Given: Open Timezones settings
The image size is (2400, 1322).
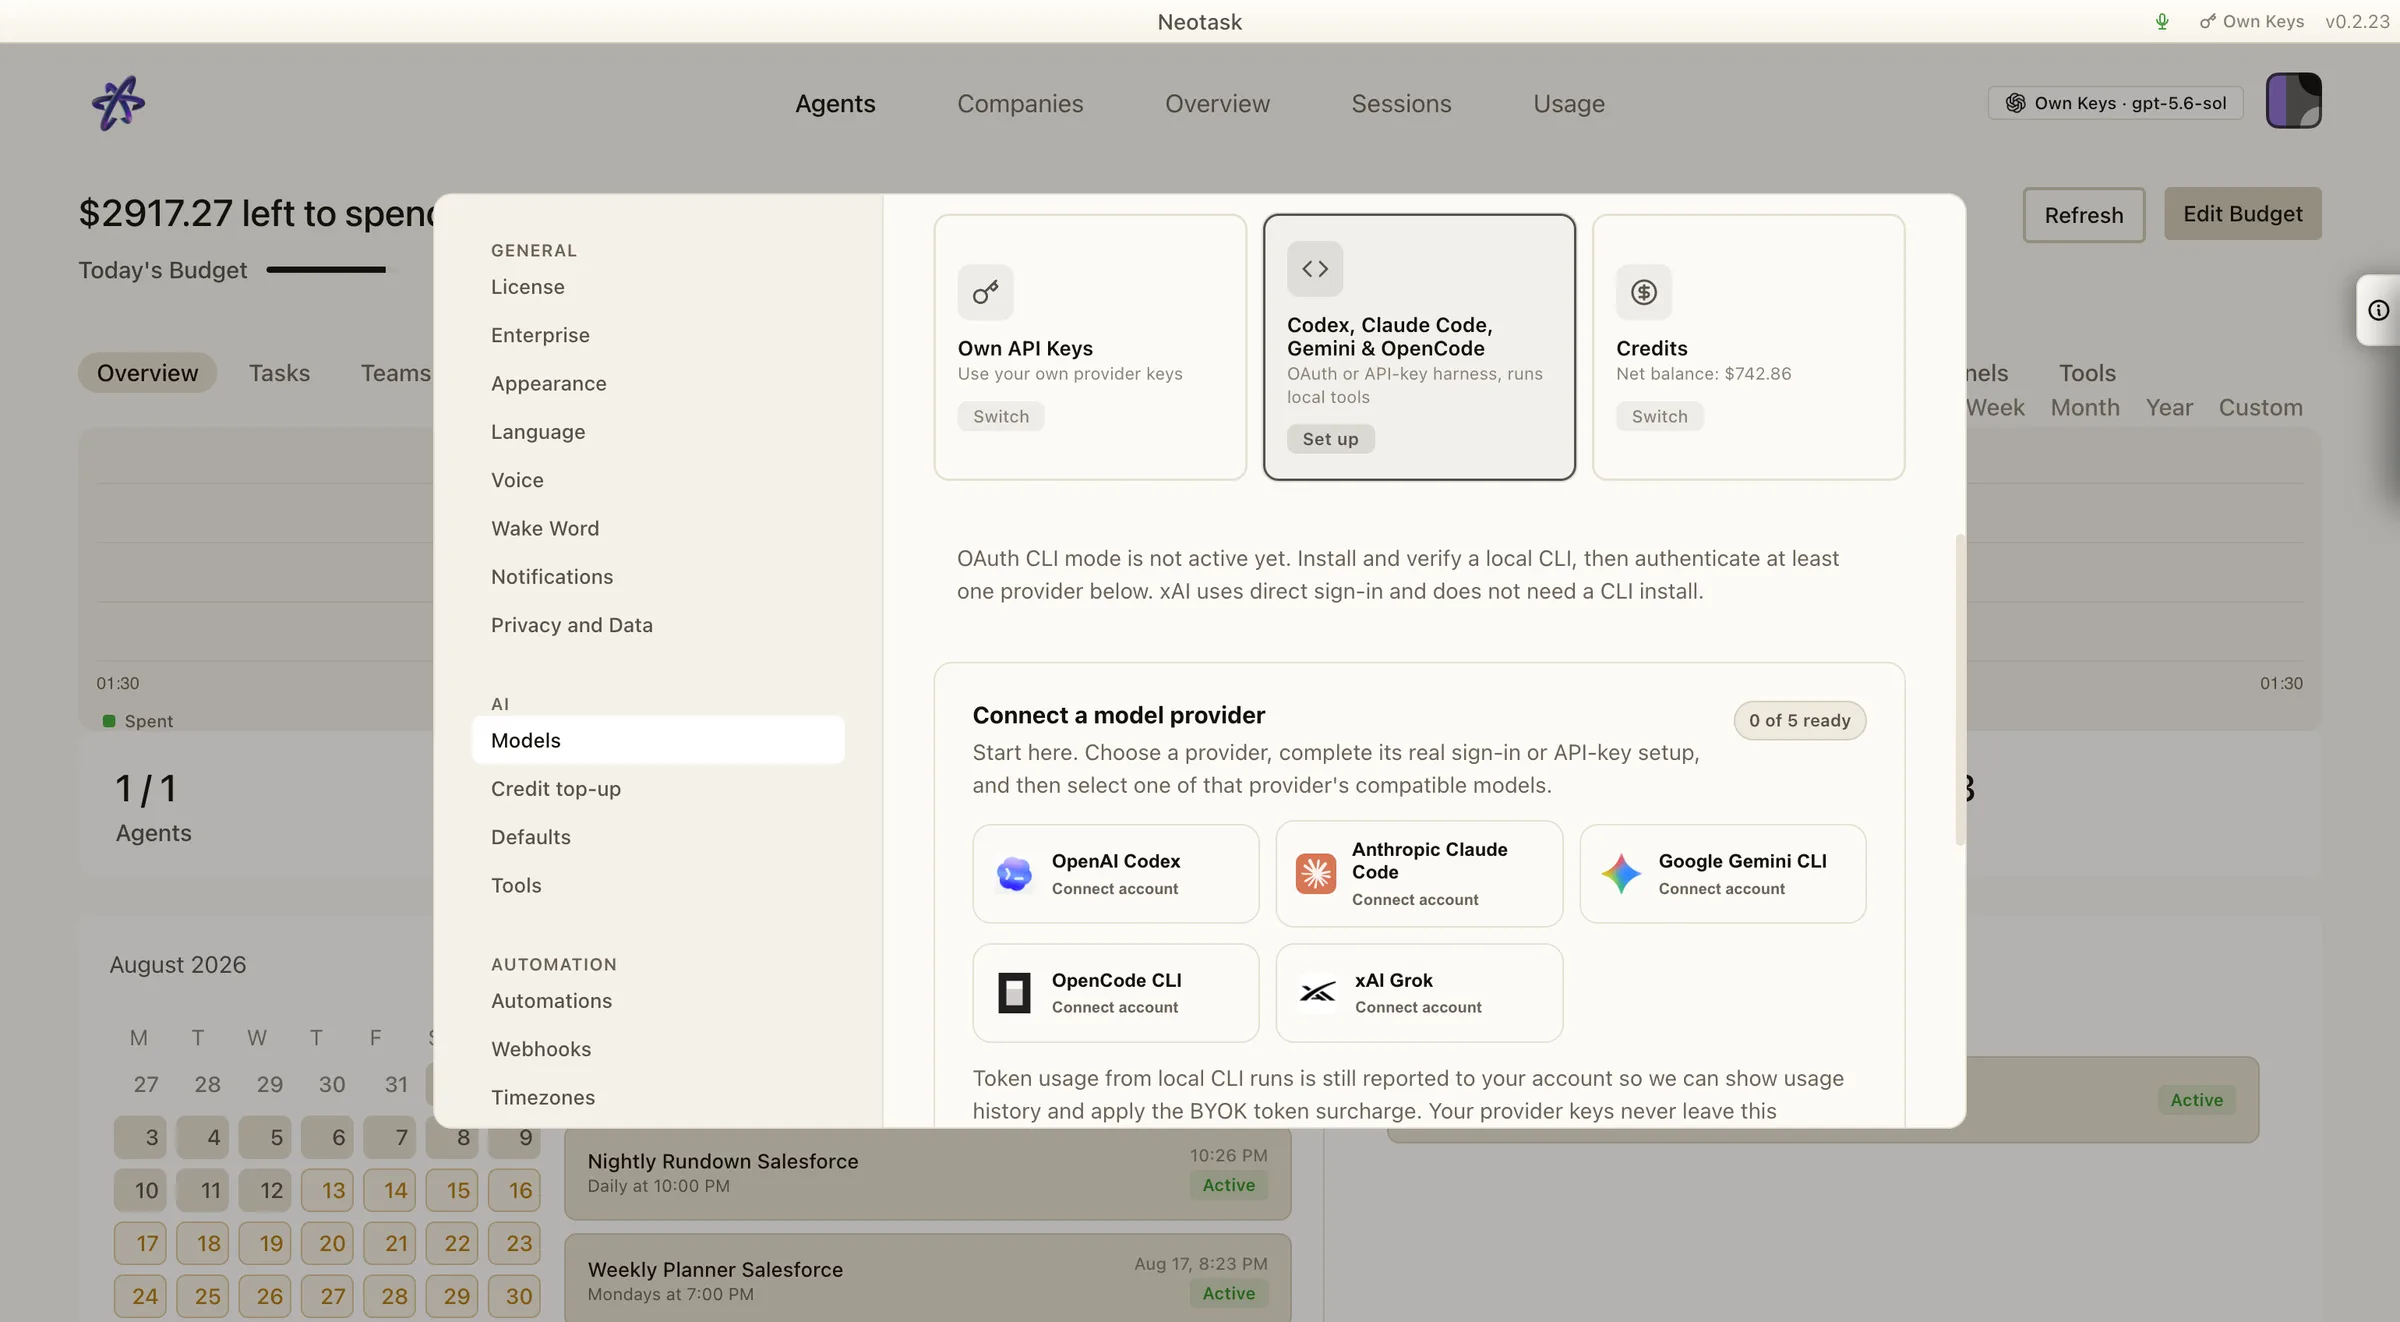Looking at the screenshot, I should (658, 1097).
